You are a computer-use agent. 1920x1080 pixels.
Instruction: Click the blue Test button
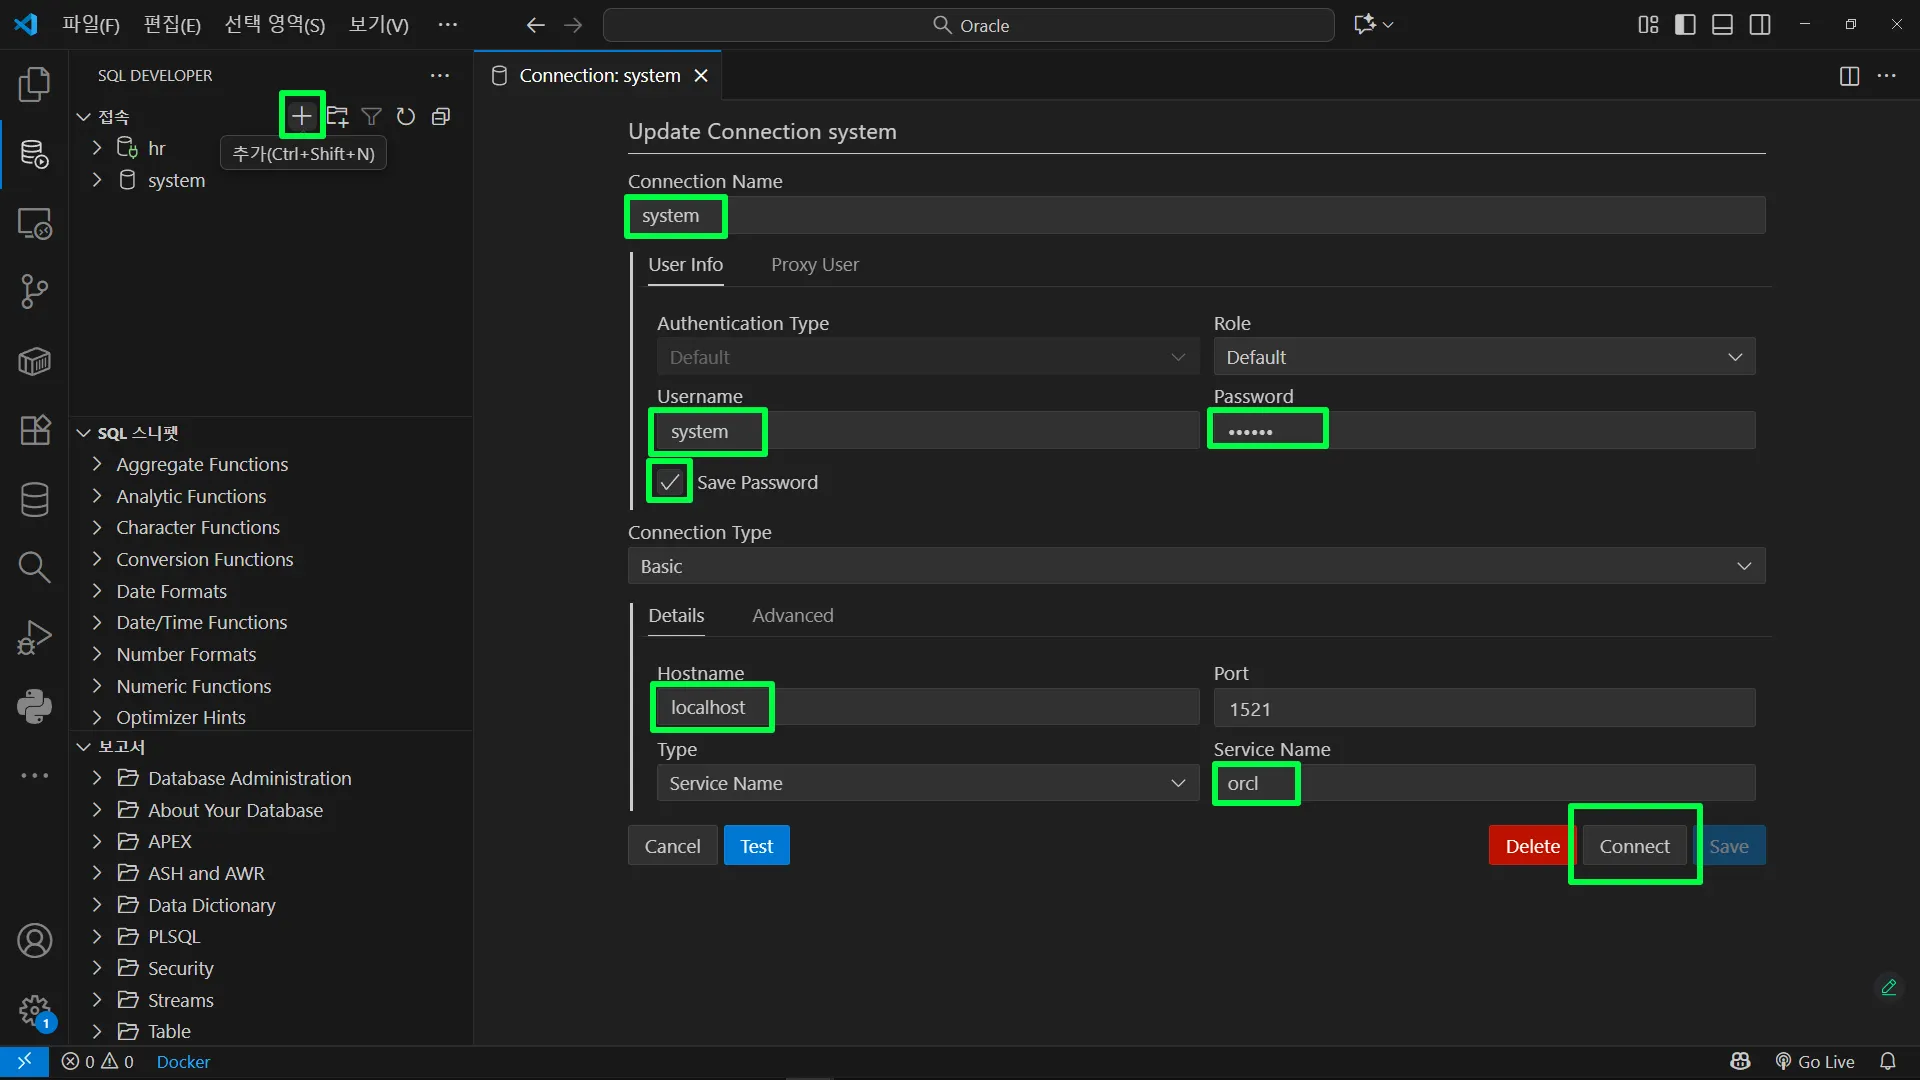click(x=756, y=846)
